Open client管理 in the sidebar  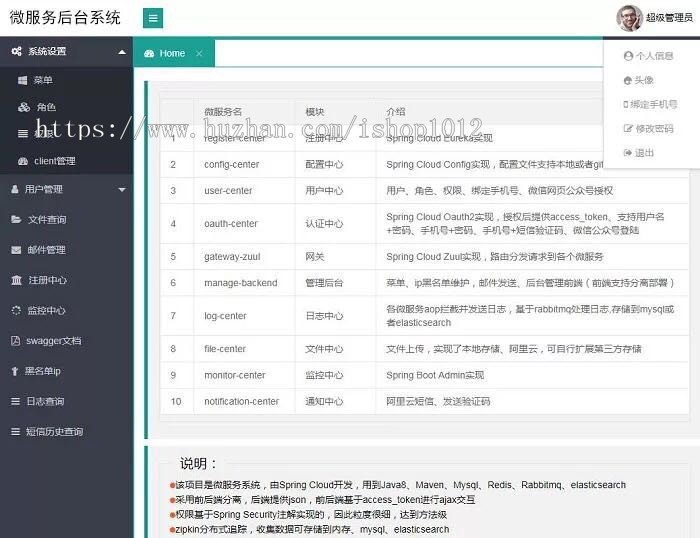(x=54, y=161)
